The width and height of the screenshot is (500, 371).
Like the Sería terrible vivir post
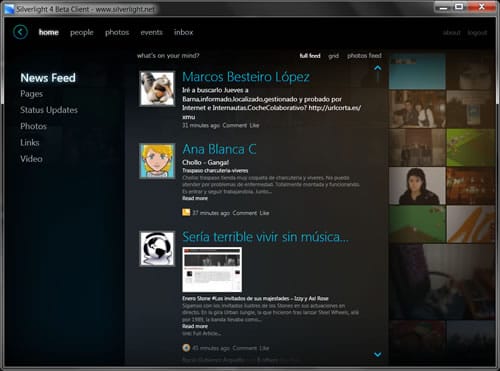(x=264, y=348)
